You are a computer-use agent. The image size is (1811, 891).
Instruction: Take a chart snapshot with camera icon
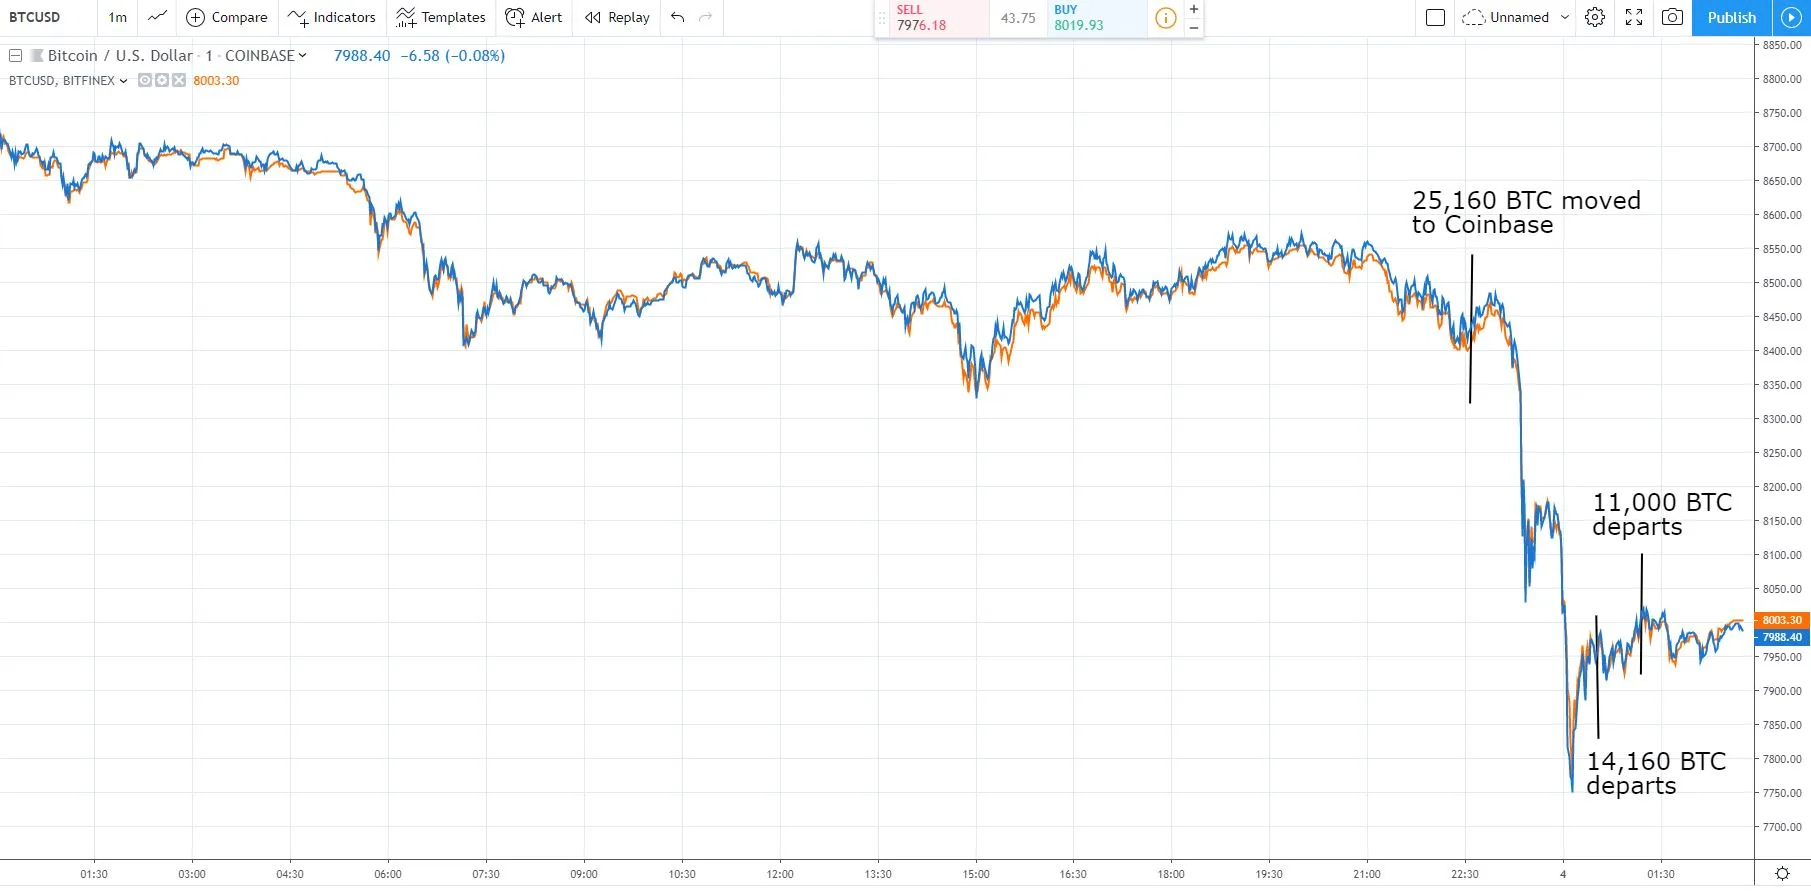[x=1672, y=17]
